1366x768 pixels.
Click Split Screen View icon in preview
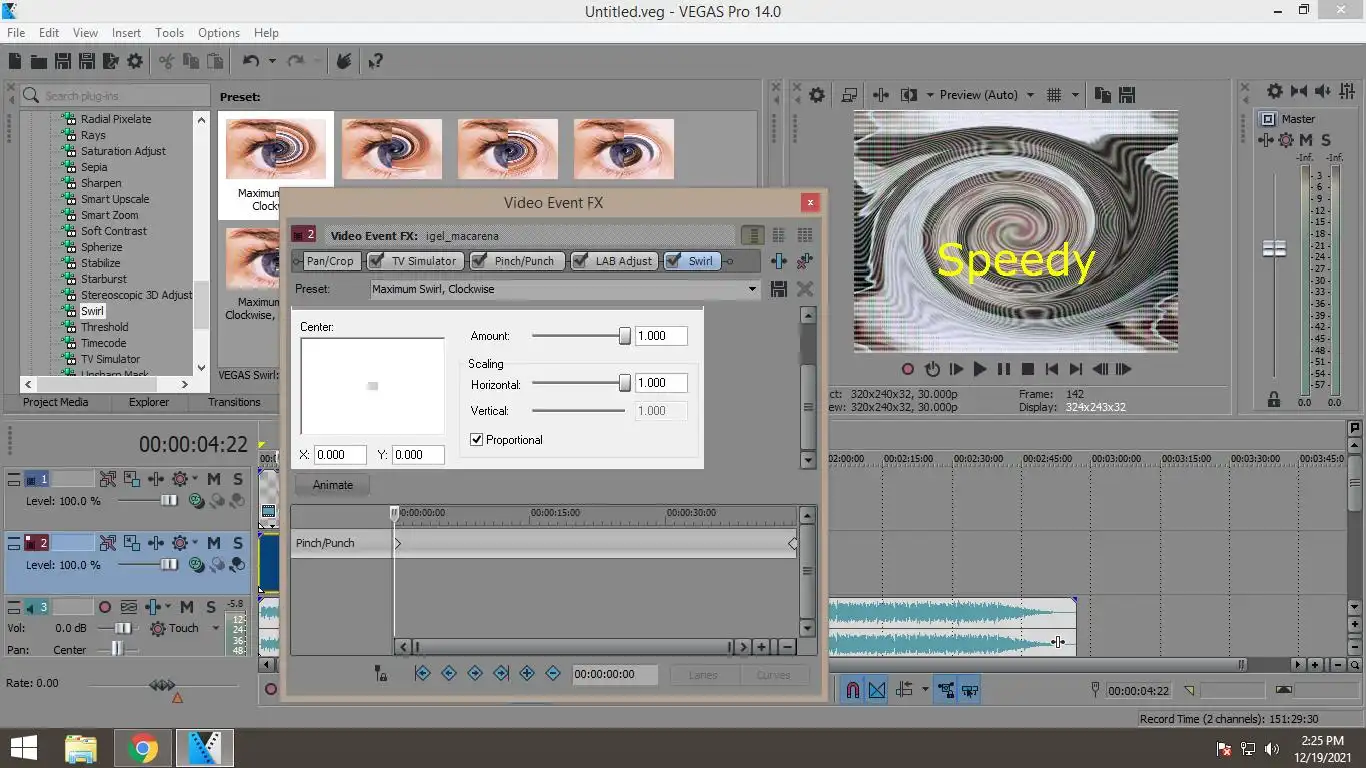click(x=909, y=95)
